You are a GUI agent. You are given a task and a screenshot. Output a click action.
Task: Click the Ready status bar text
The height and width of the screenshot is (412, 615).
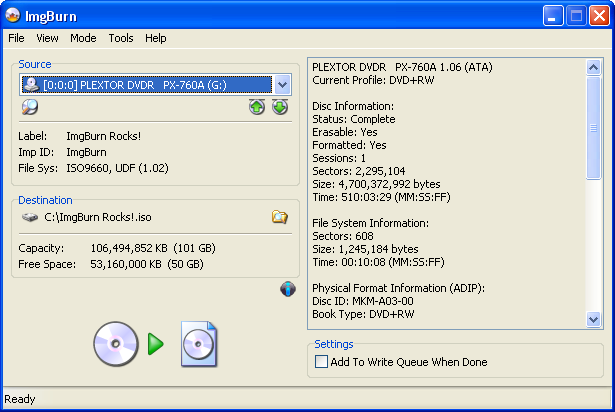[x=20, y=399]
